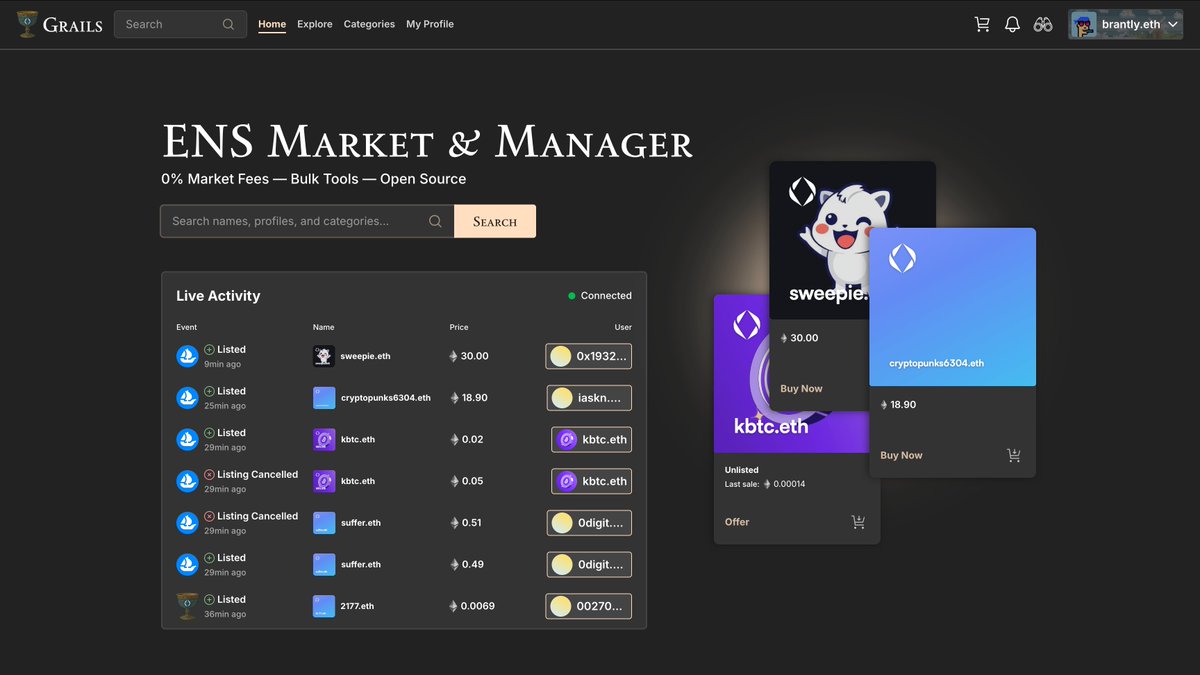Click the Search button
1200x675 pixels.
(x=495, y=221)
